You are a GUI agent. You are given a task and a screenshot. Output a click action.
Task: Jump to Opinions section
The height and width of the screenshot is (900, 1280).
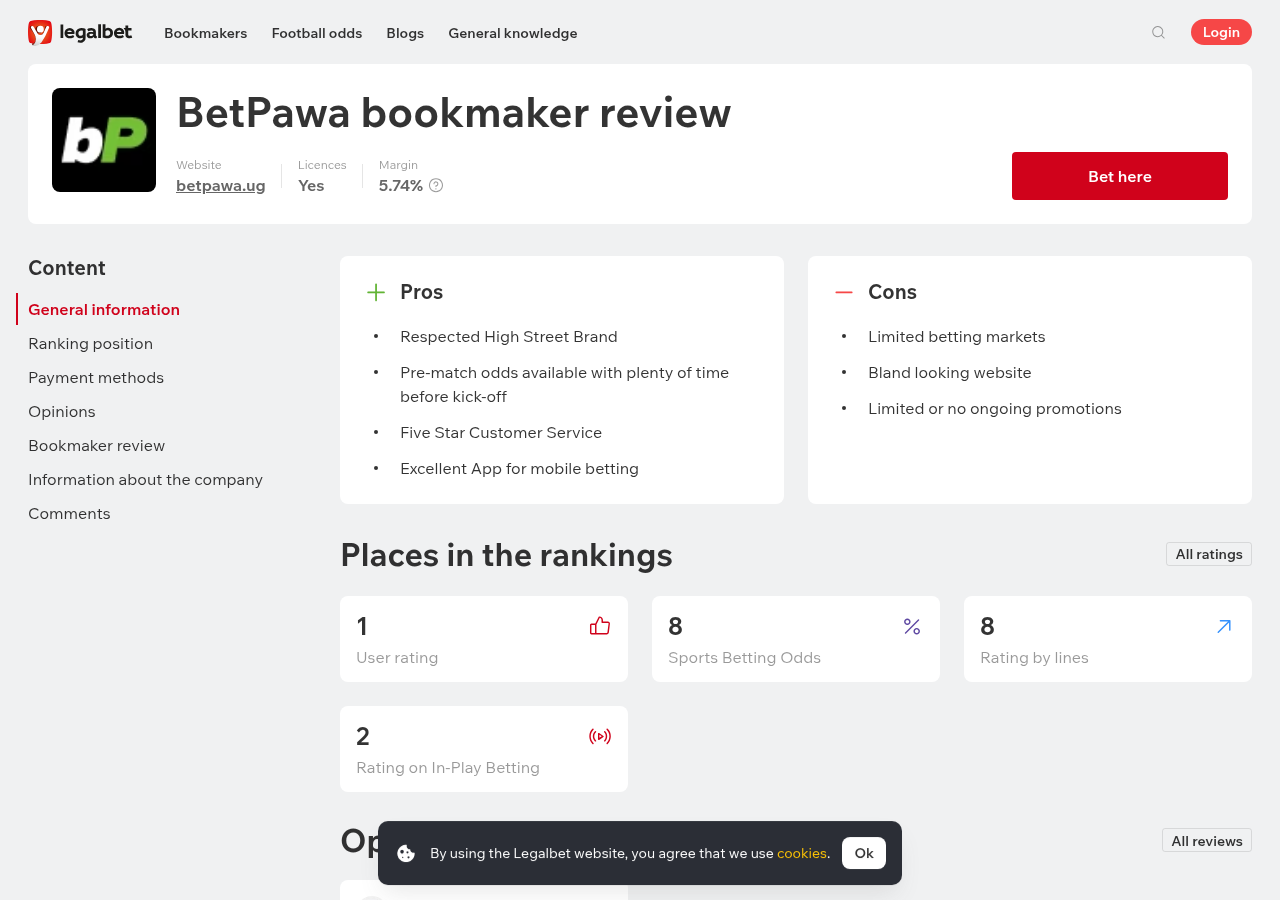62,411
